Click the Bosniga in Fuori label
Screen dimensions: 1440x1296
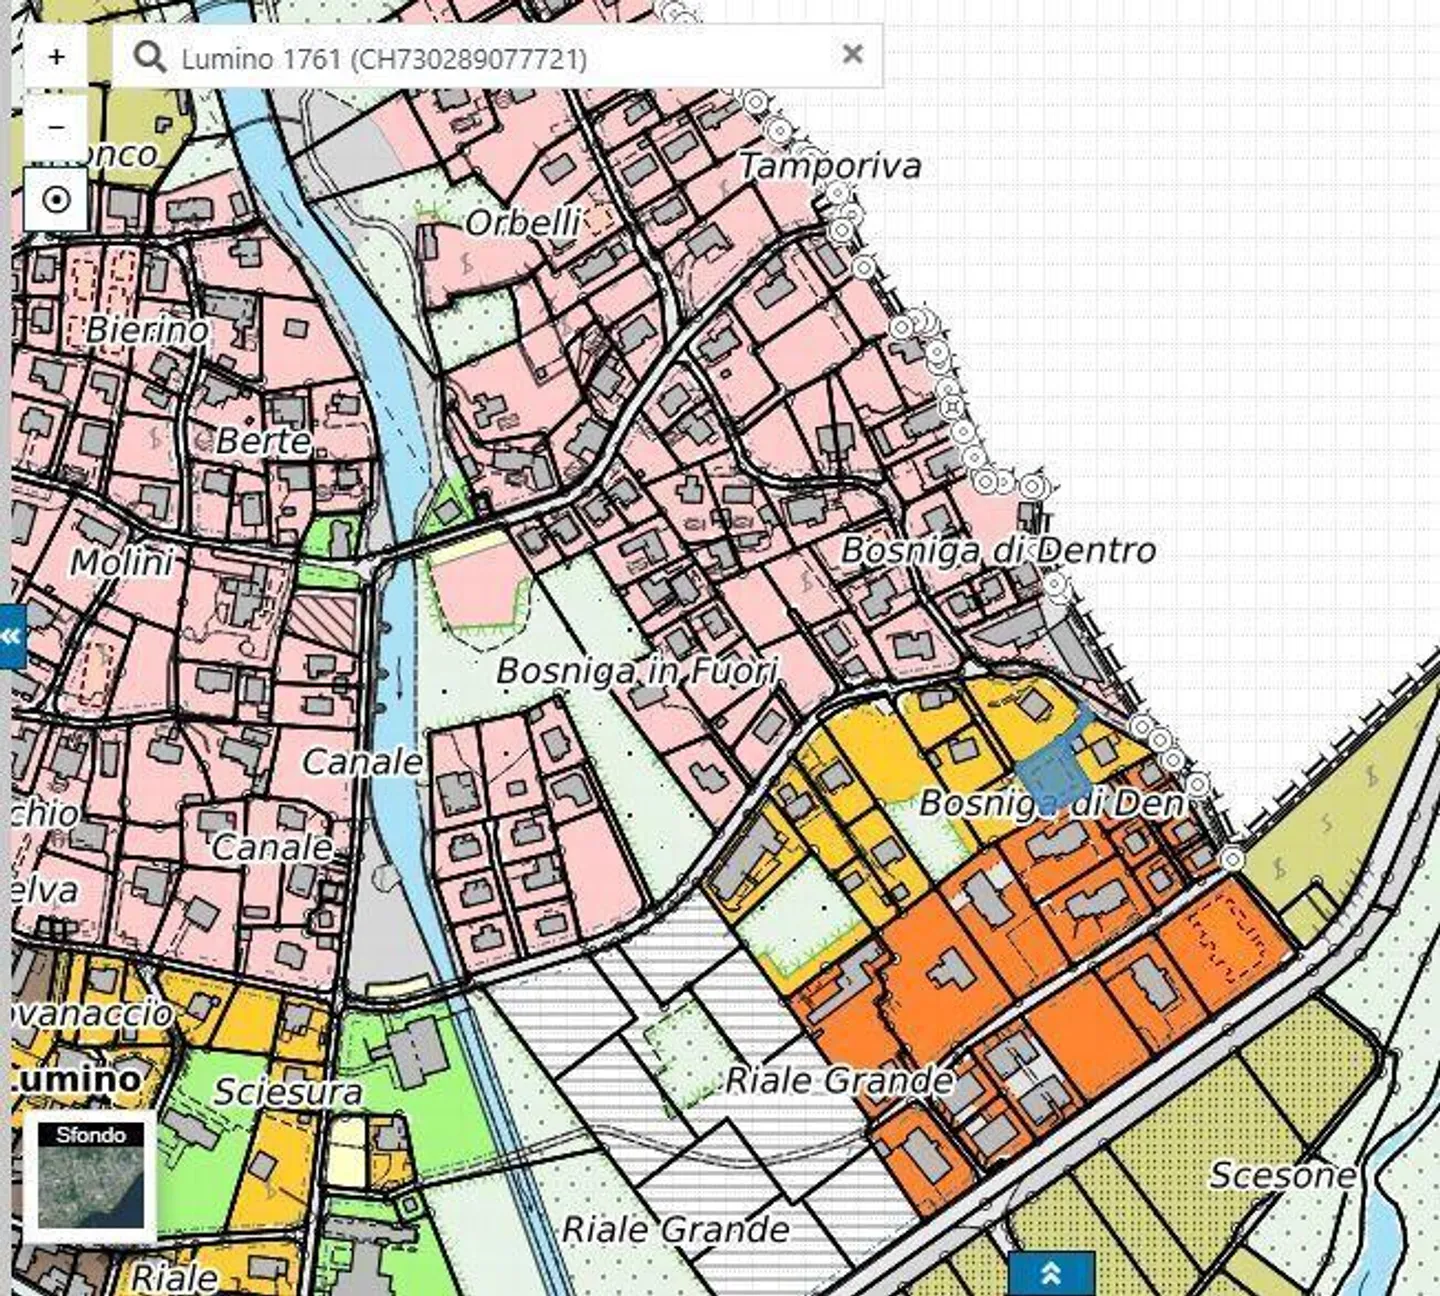(636, 670)
